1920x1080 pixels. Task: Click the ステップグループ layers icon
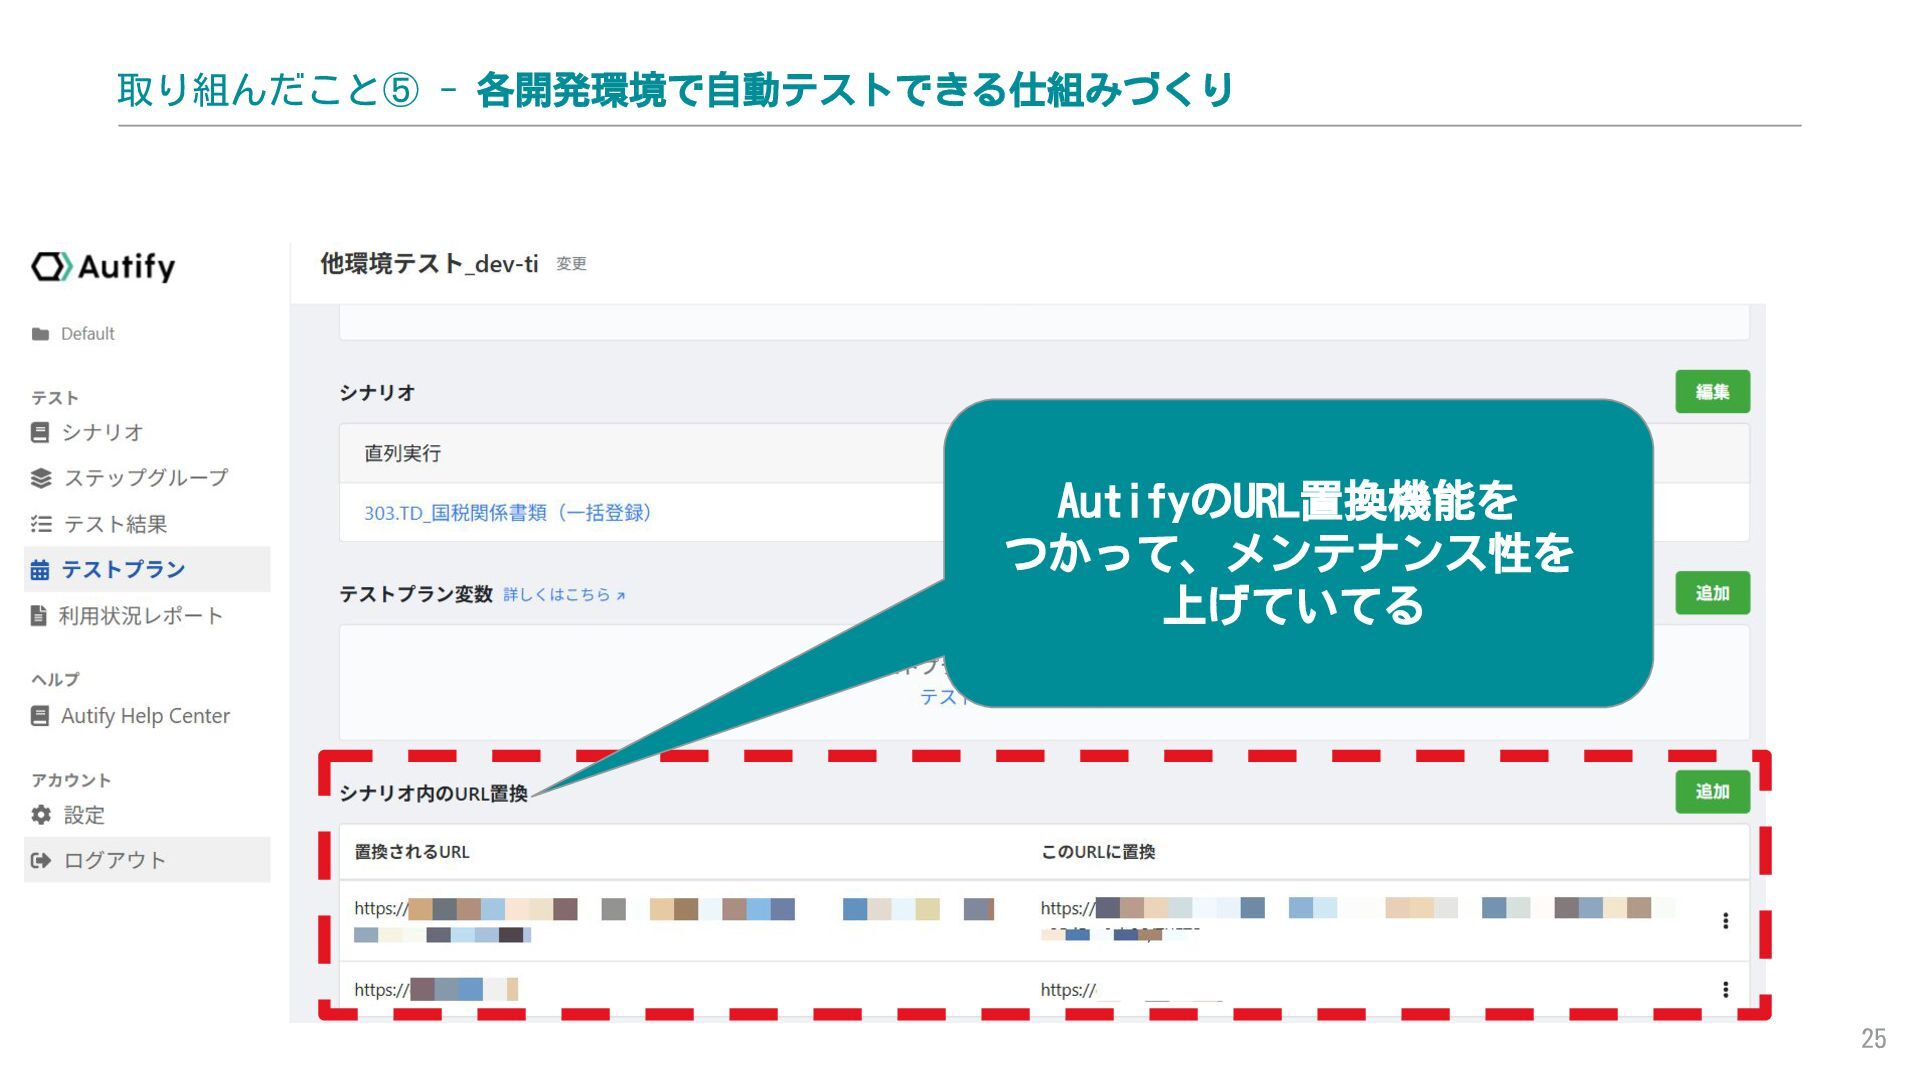41,478
